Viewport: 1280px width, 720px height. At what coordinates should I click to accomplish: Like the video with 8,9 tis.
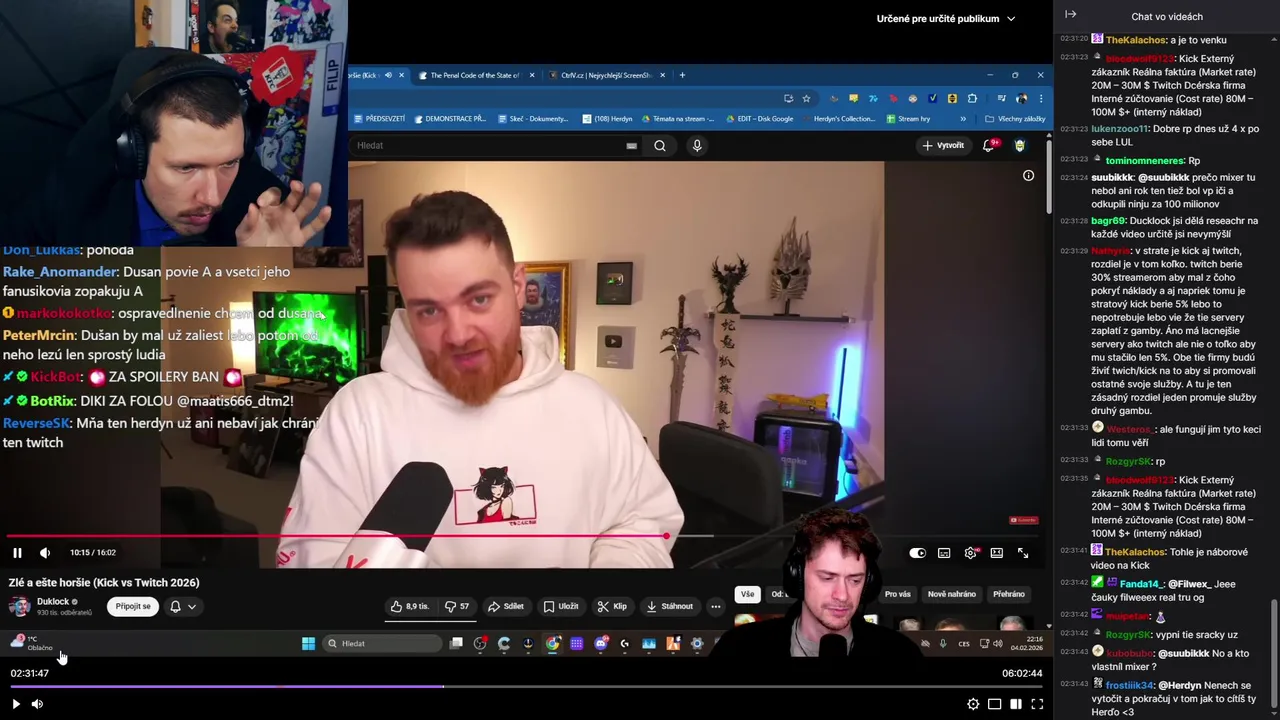pos(411,606)
